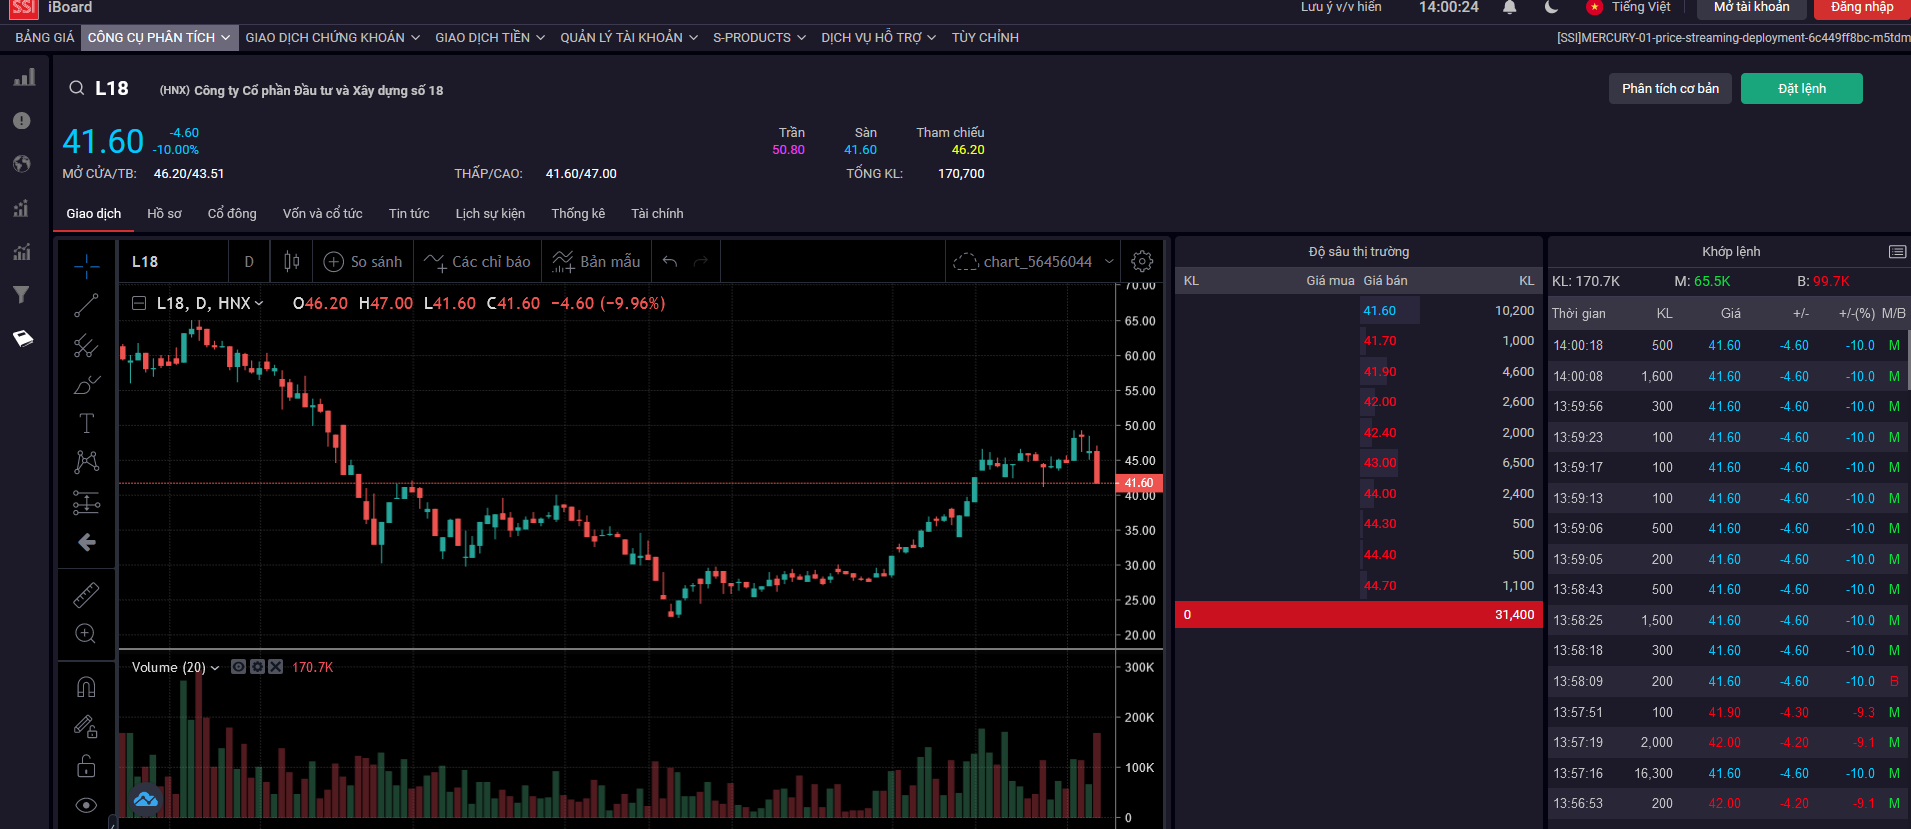The width and height of the screenshot is (1911, 829).
Task: Toggle stay-in-drawing-mode pencil lock
Action: click(87, 727)
